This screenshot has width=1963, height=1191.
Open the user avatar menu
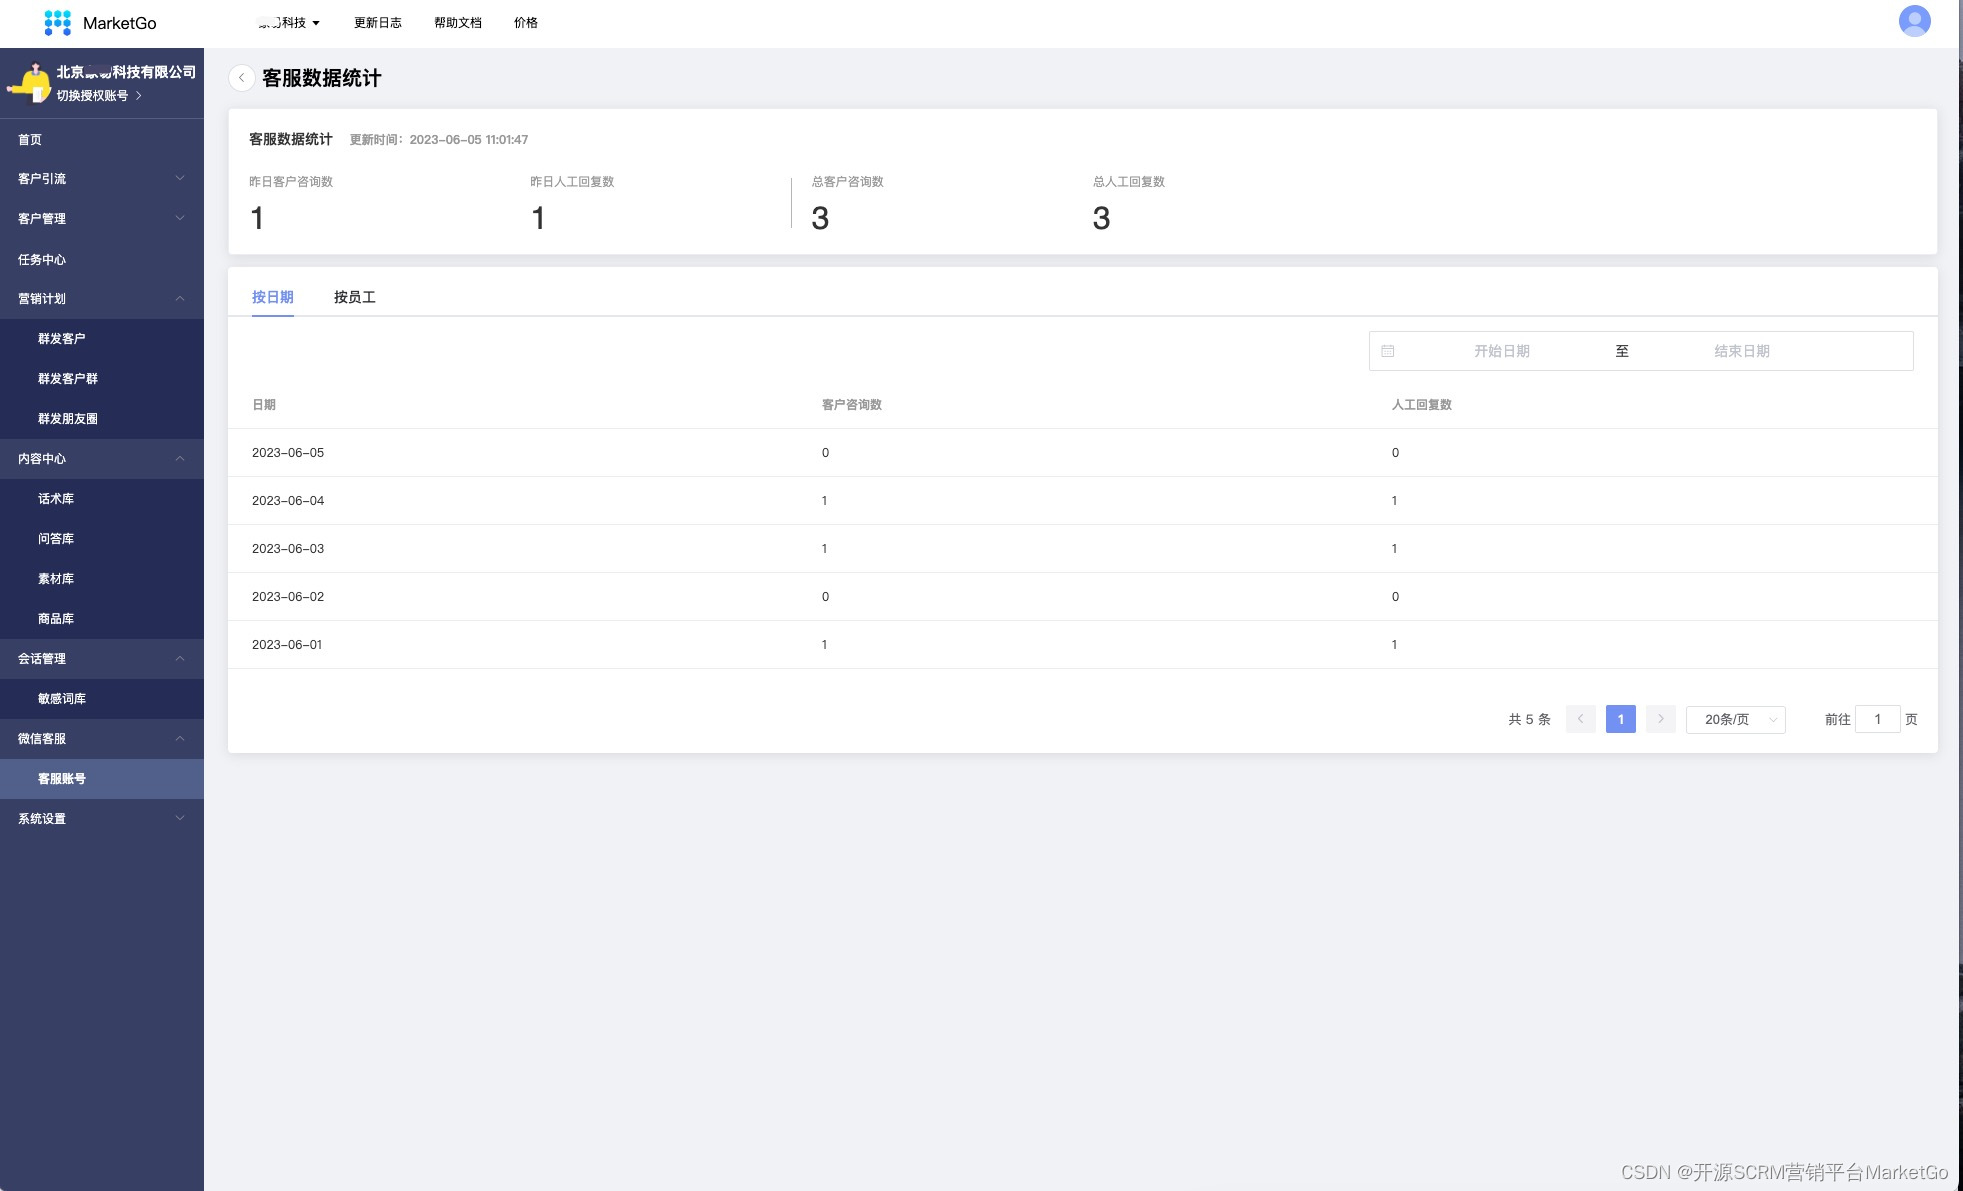click(x=1914, y=21)
